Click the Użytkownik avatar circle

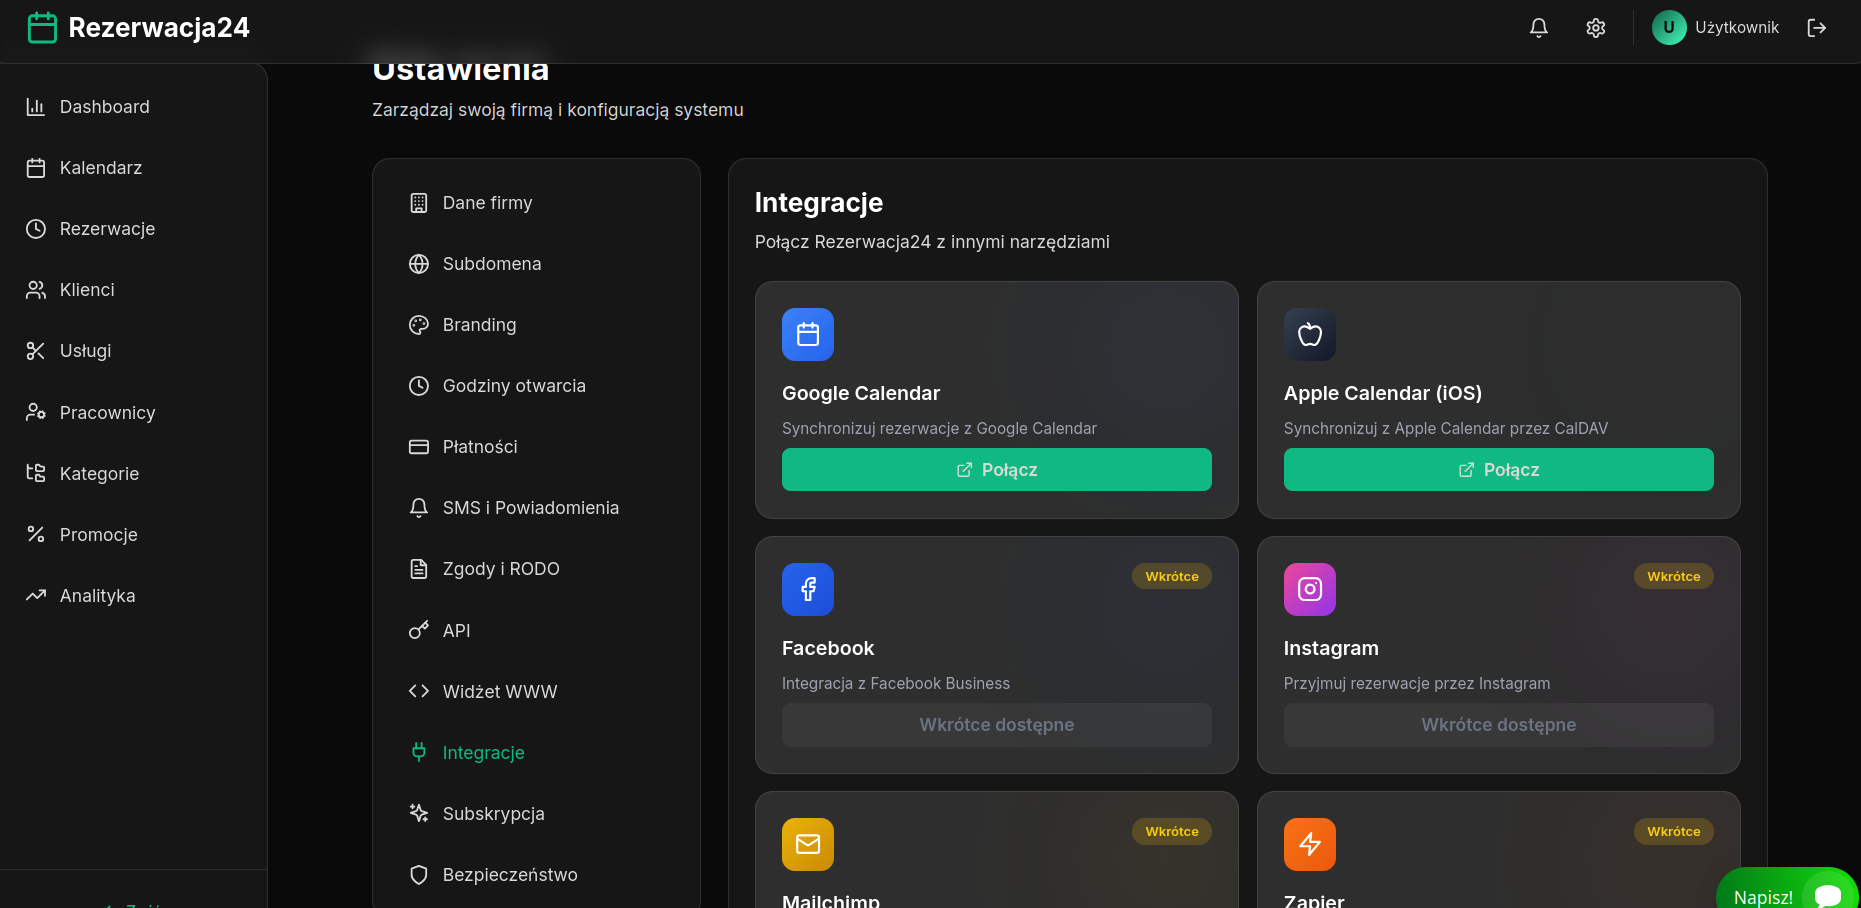click(x=1668, y=27)
